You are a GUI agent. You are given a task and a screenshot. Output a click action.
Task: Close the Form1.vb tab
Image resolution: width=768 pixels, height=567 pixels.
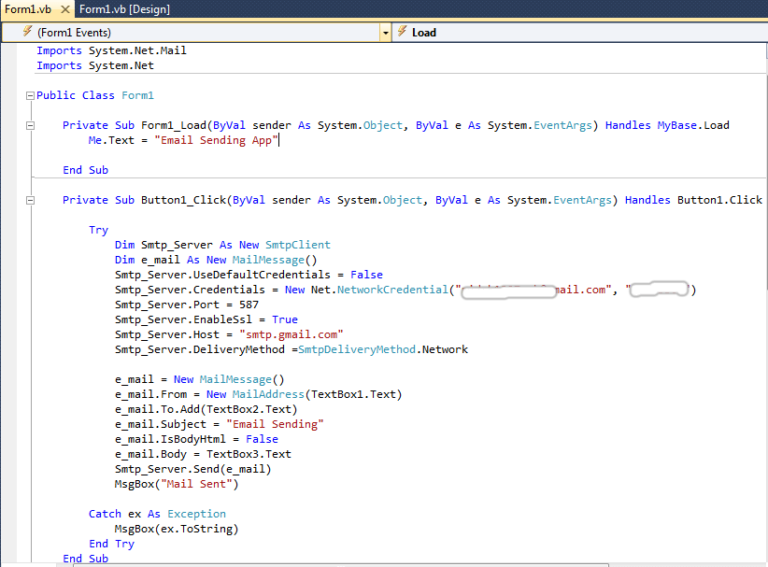[64, 9]
